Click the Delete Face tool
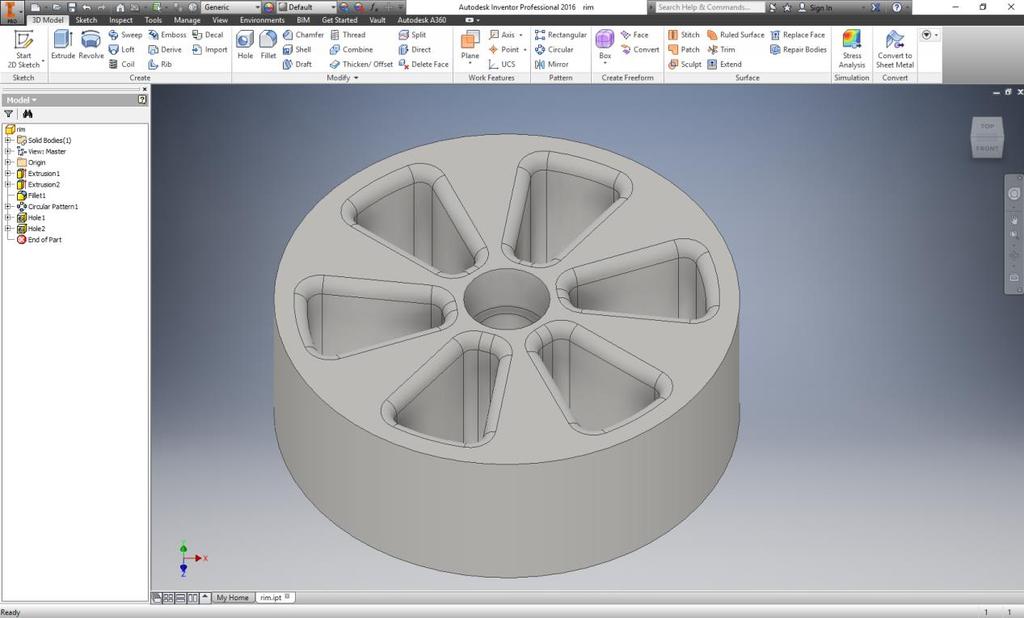This screenshot has height=618, width=1024. 423,64
